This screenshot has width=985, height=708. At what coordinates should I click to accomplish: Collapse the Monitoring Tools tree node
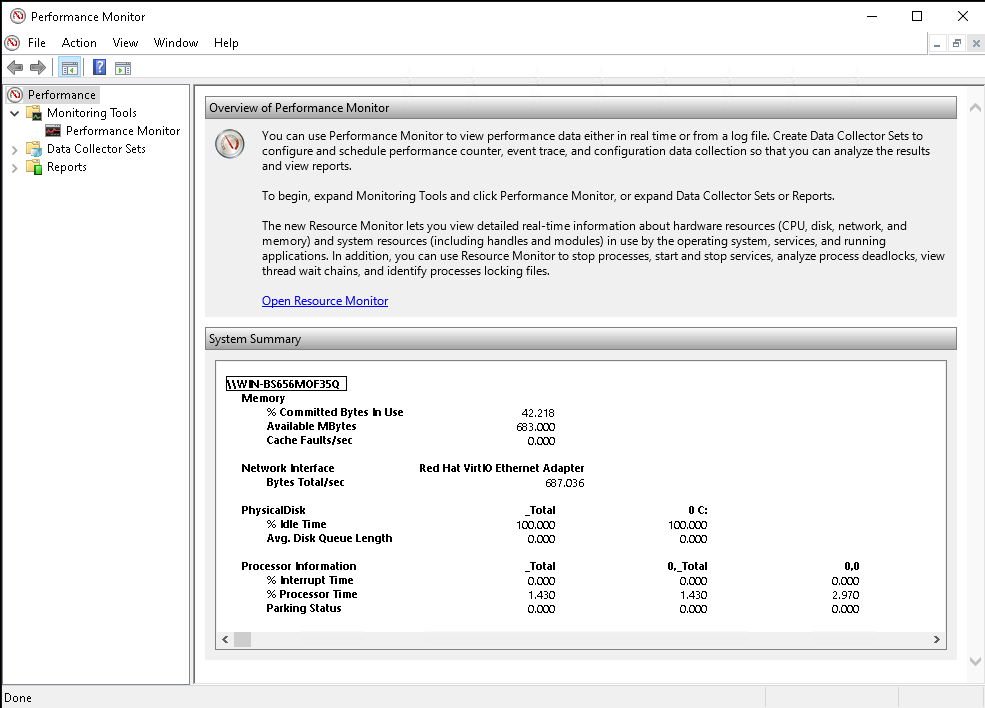pos(14,113)
